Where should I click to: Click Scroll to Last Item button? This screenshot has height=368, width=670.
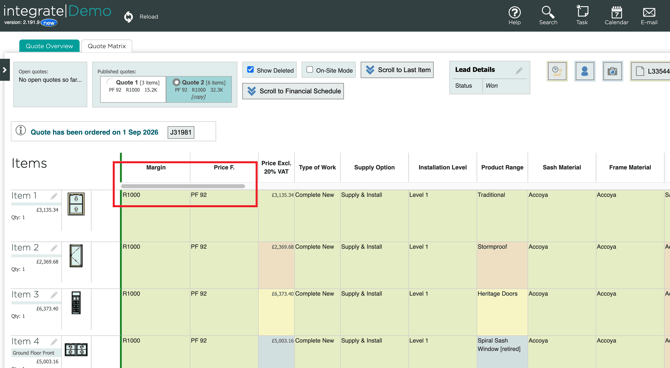pyautogui.click(x=397, y=70)
